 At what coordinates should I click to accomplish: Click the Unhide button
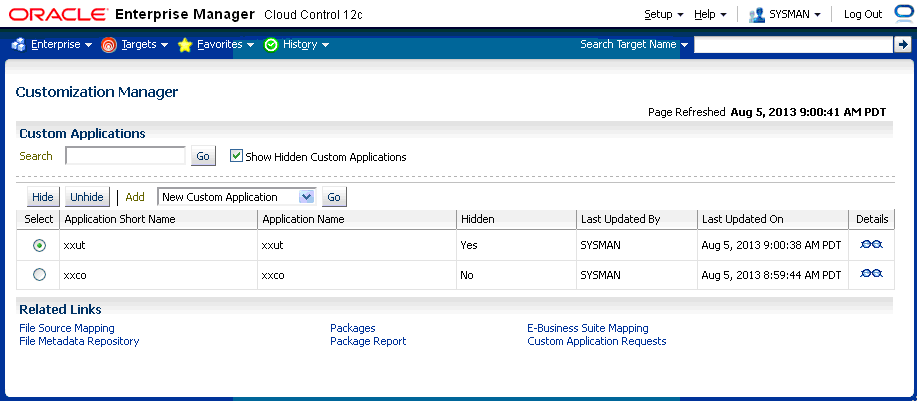(x=87, y=197)
